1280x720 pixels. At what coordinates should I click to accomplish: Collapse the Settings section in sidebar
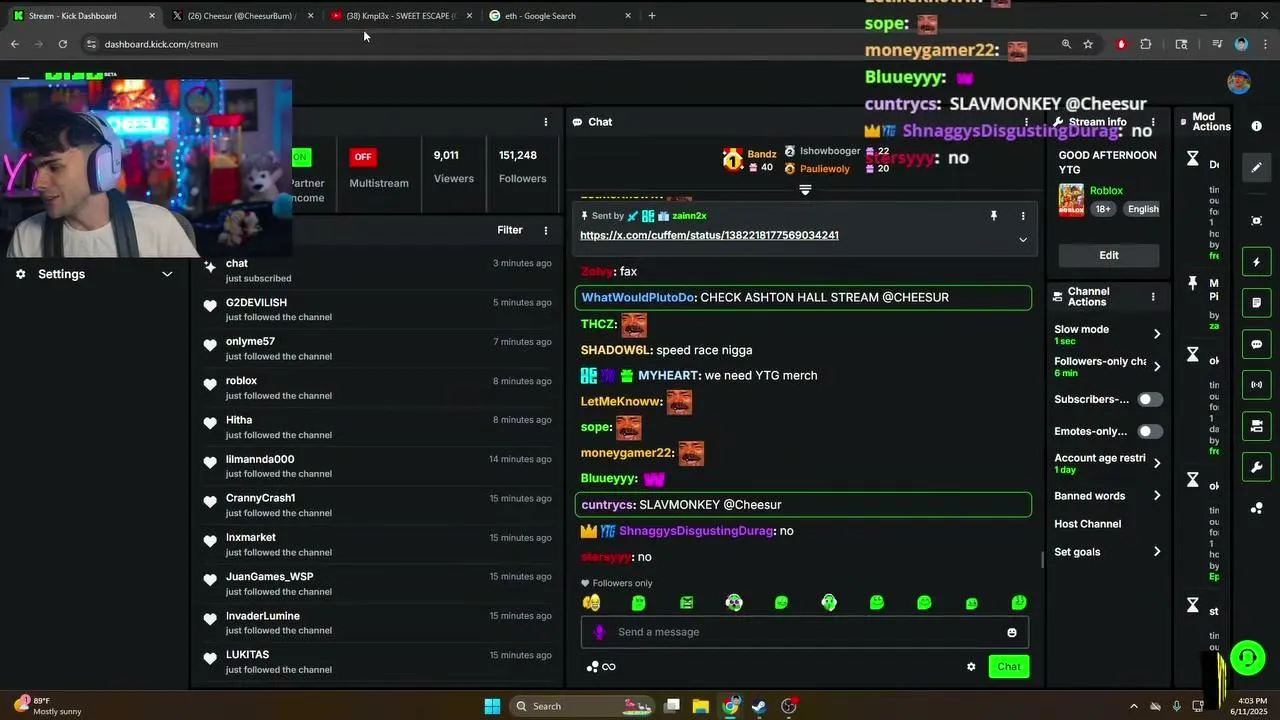[x=167, y=274]
